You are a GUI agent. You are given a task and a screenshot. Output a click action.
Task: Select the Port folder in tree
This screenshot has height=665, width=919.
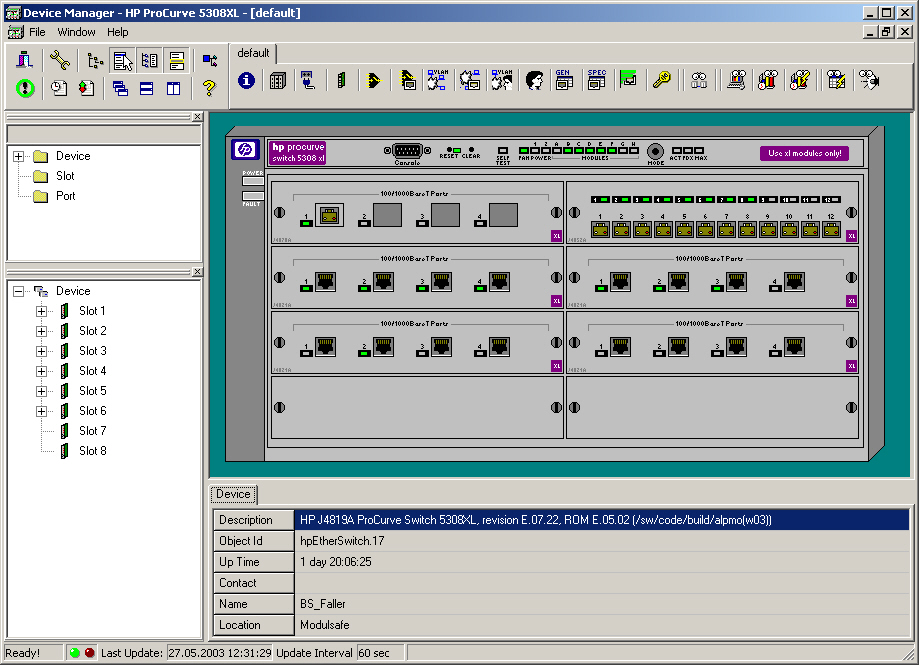pos(65,196)
